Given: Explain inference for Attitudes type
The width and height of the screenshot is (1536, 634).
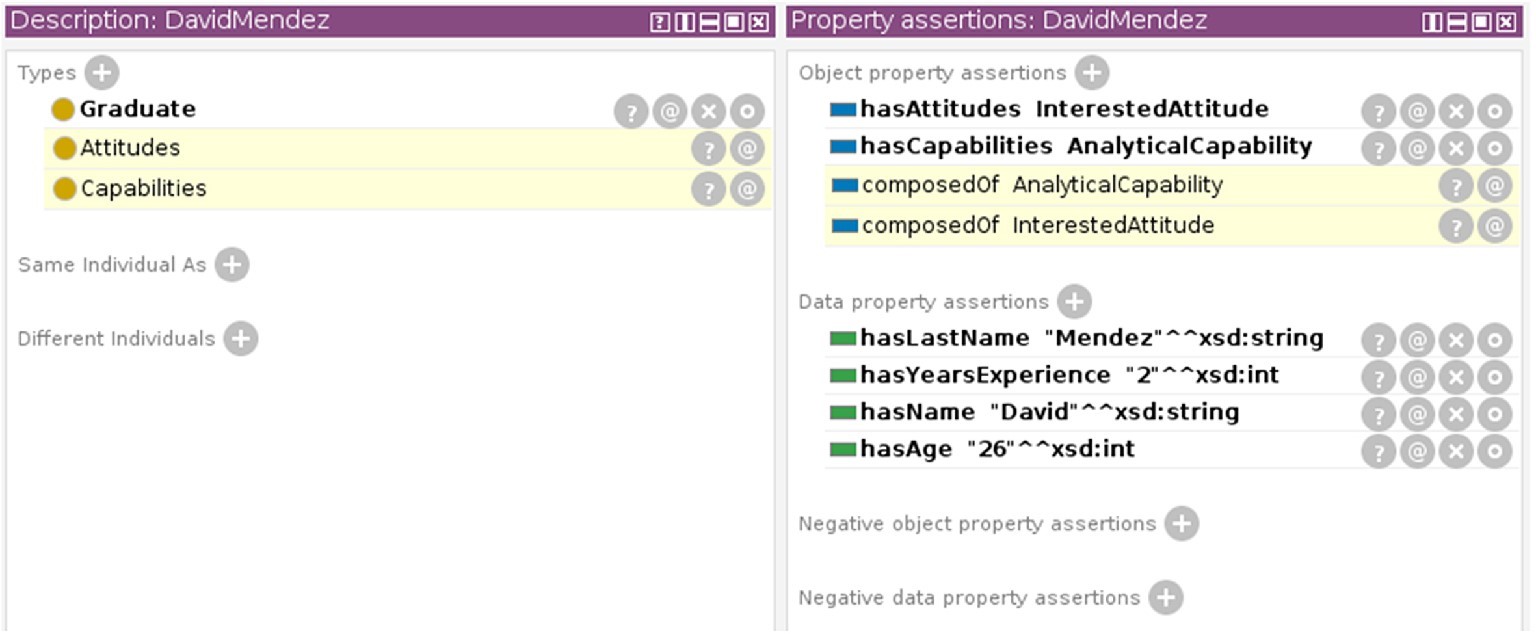Looking at the screenshot, I should (708, 150).
